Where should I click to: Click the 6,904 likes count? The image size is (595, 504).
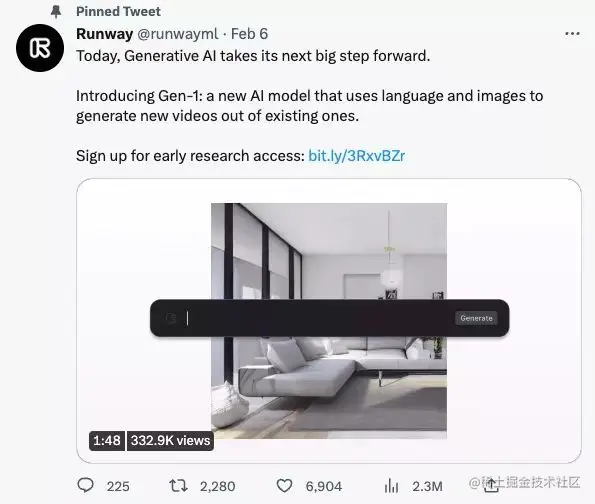324,486
